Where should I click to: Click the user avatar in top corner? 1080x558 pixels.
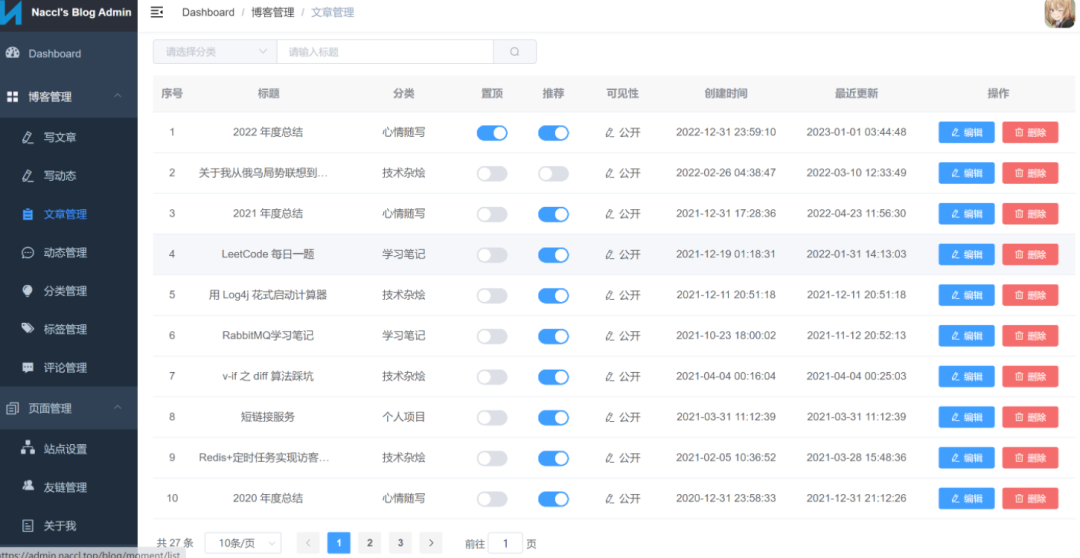[x=1059, y=14]
